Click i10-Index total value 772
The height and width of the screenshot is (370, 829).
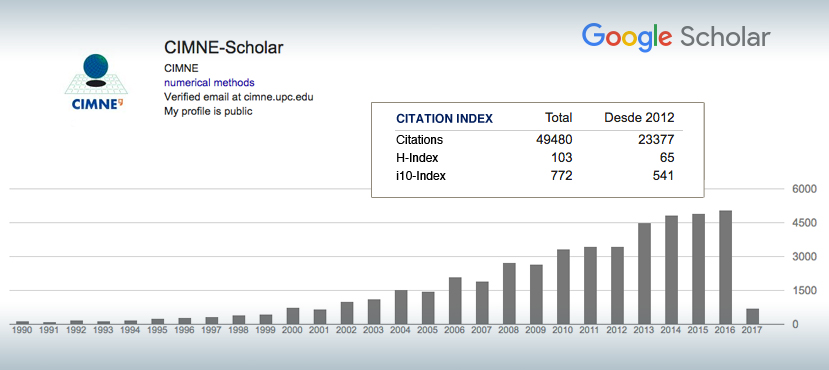(561, 175)
